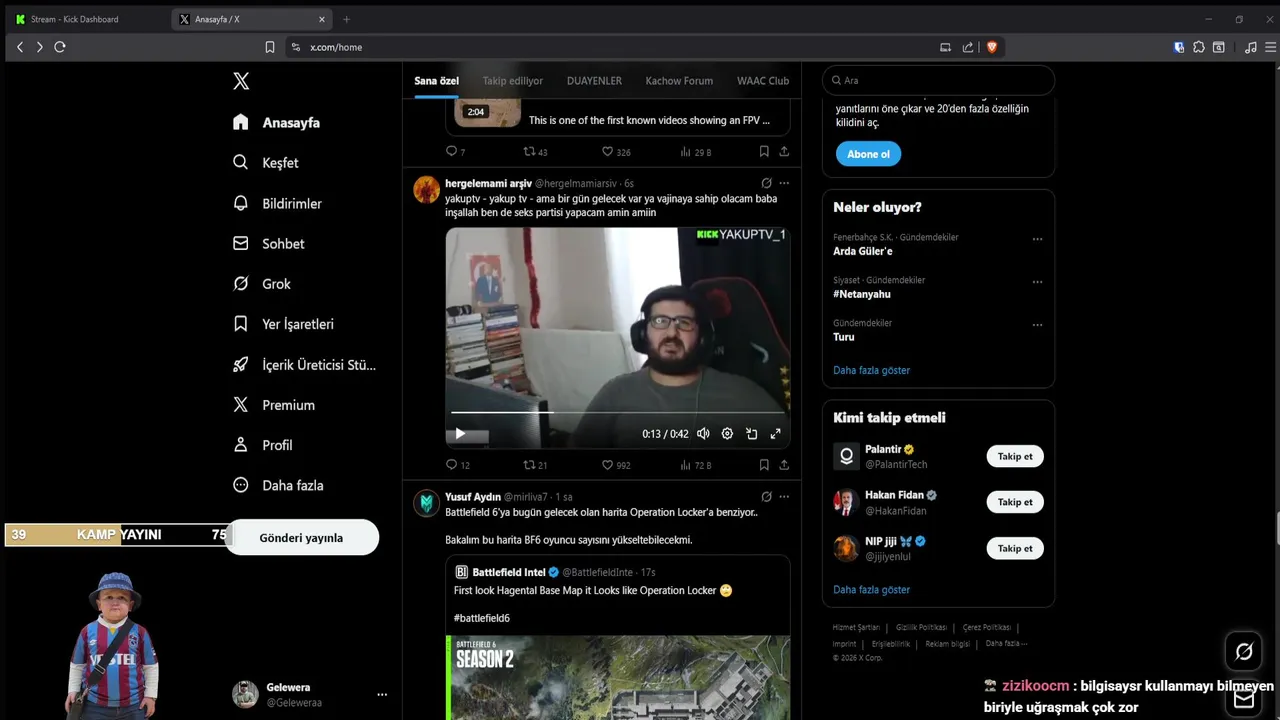Open floating Grok button

click(1244, 652)
